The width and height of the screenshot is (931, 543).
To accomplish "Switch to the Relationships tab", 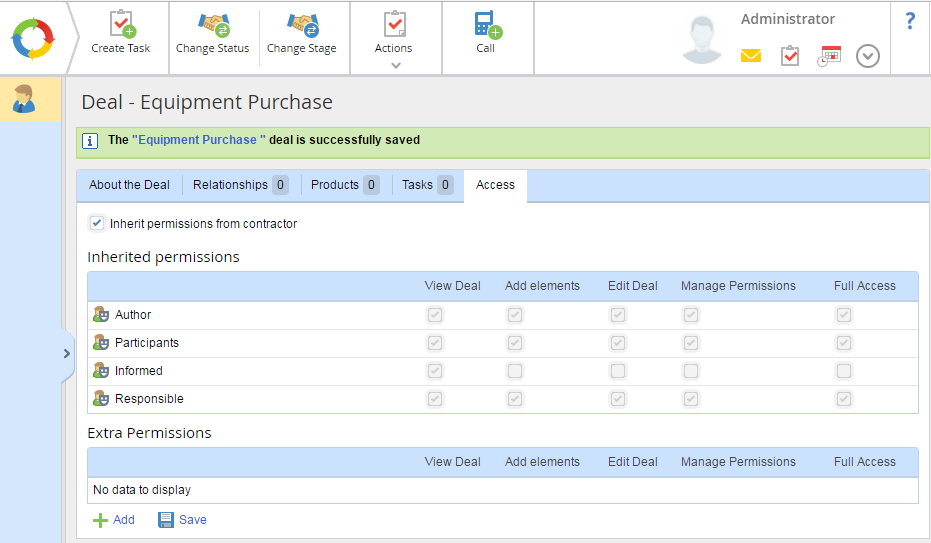I will [x=240, y=185].
